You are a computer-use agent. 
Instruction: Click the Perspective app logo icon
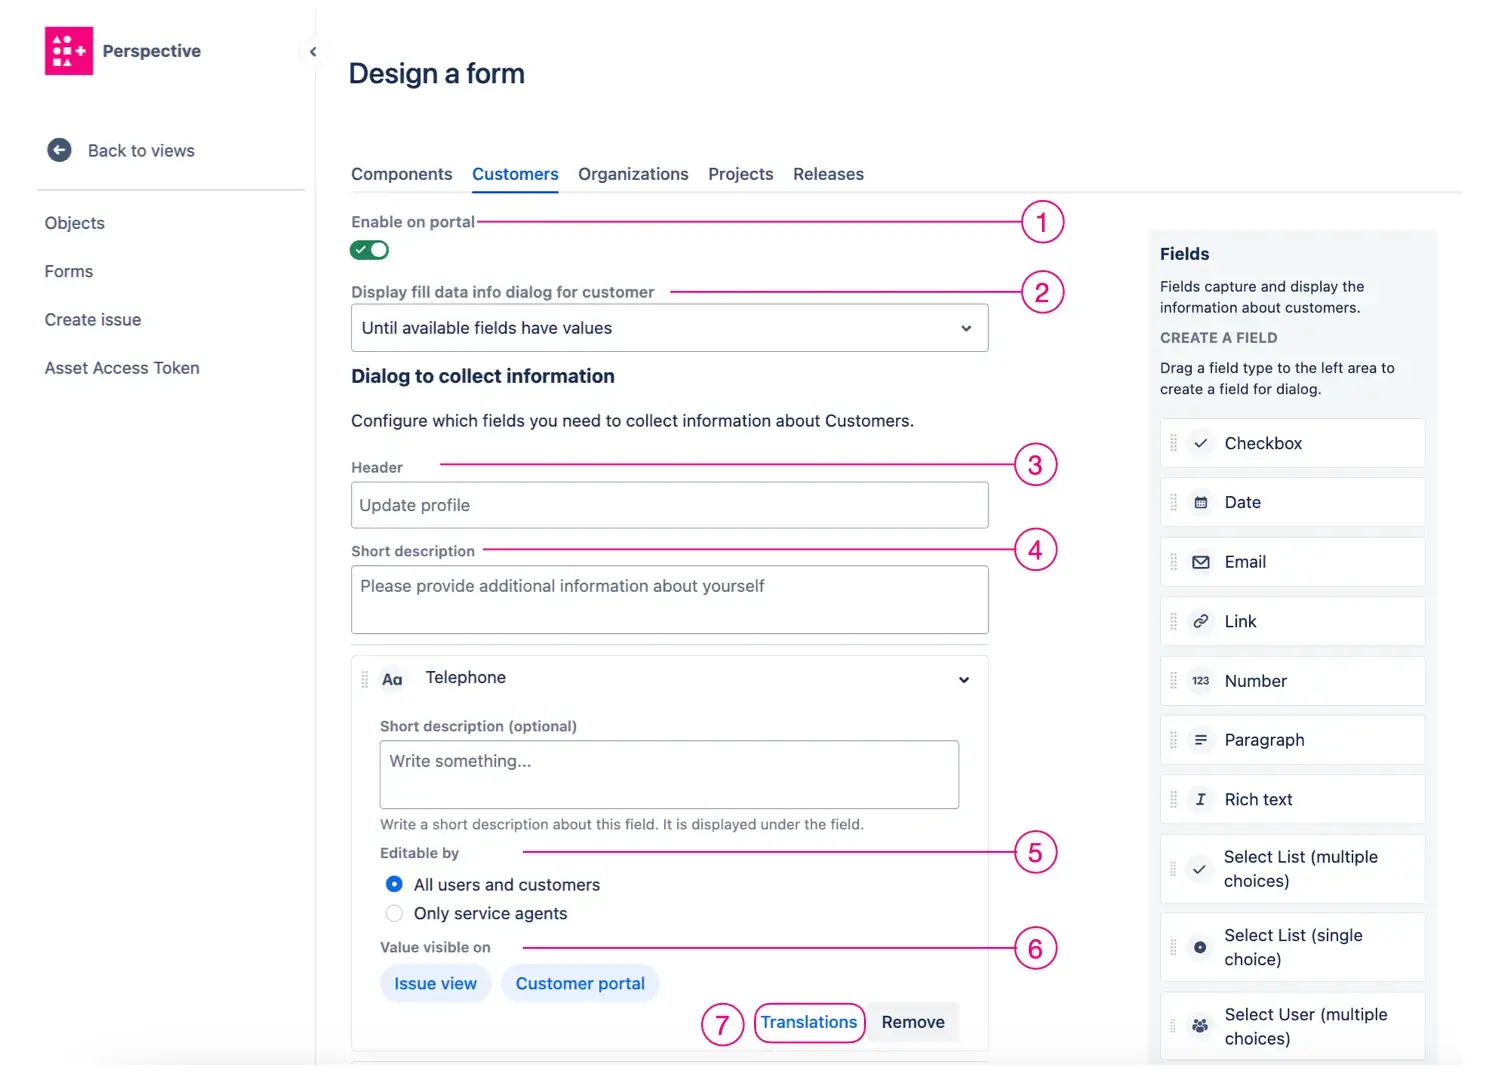(x=68, y=51)
